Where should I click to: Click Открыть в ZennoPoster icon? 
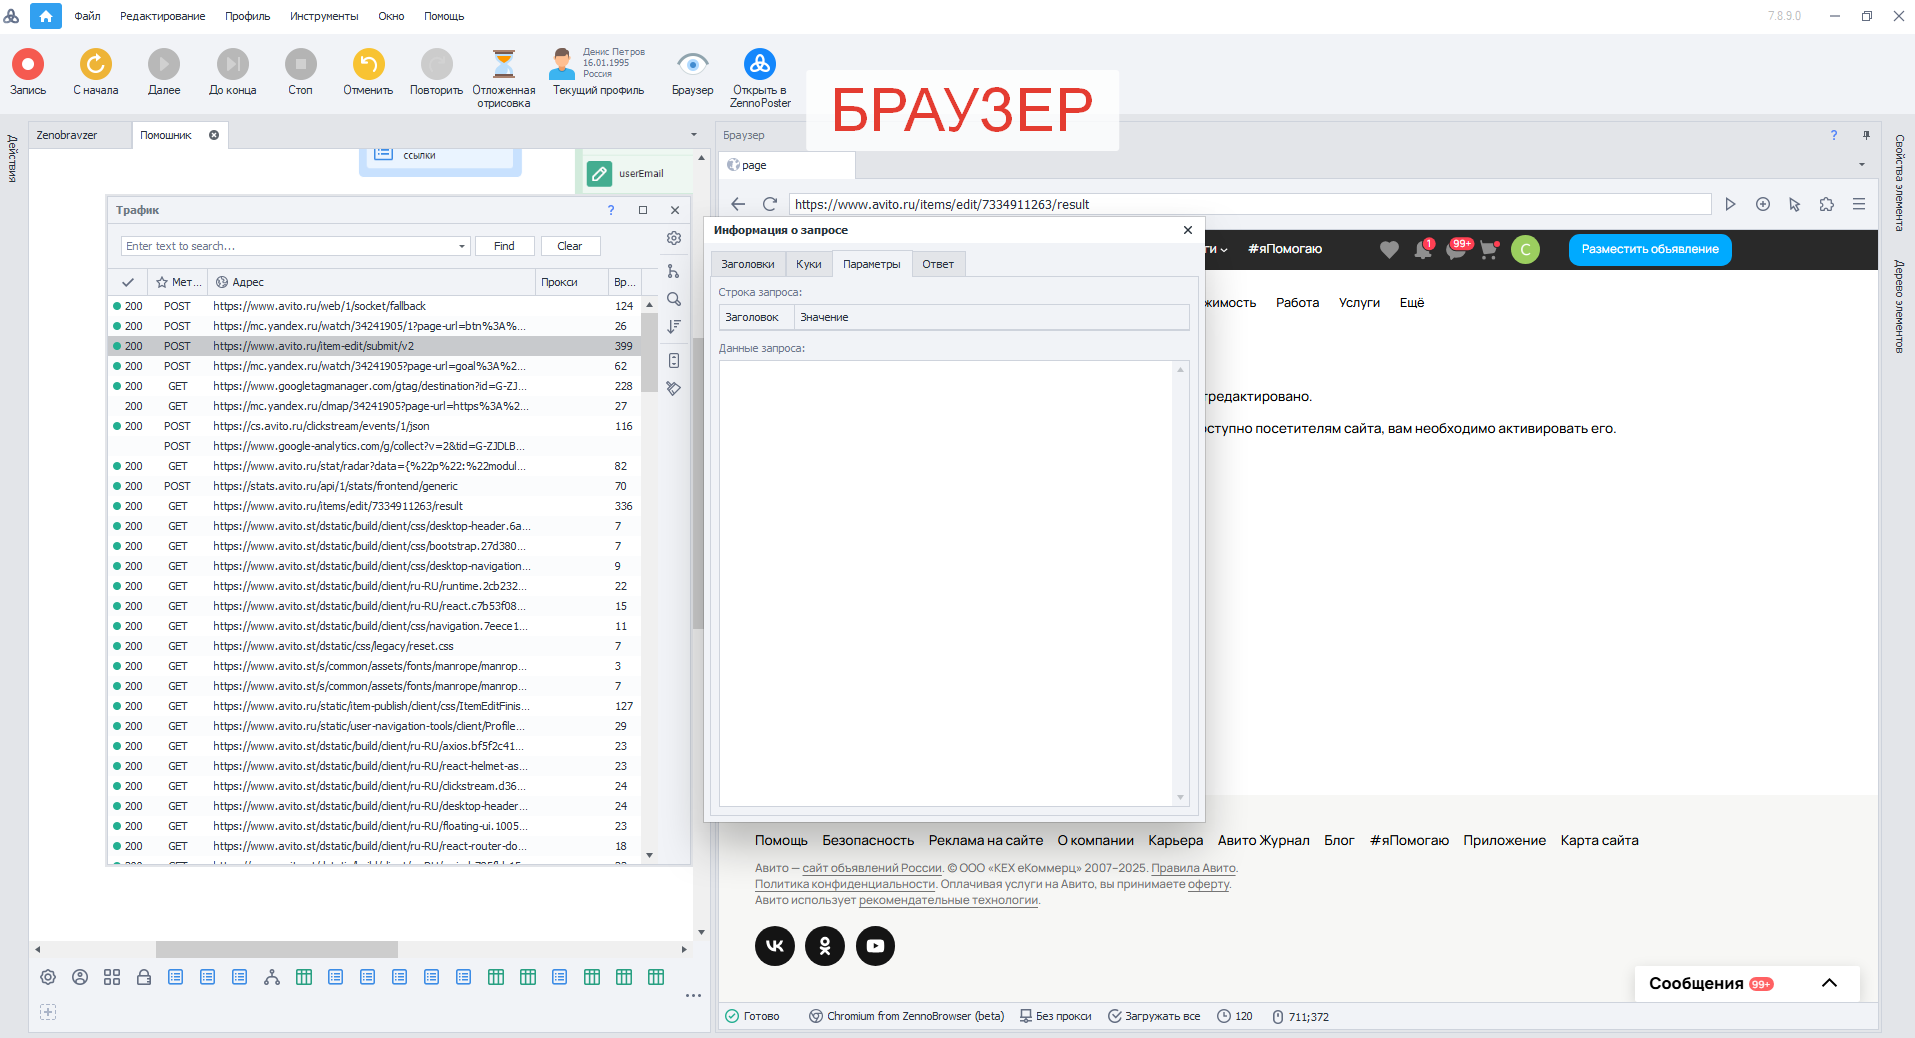[x=760, y=64]
